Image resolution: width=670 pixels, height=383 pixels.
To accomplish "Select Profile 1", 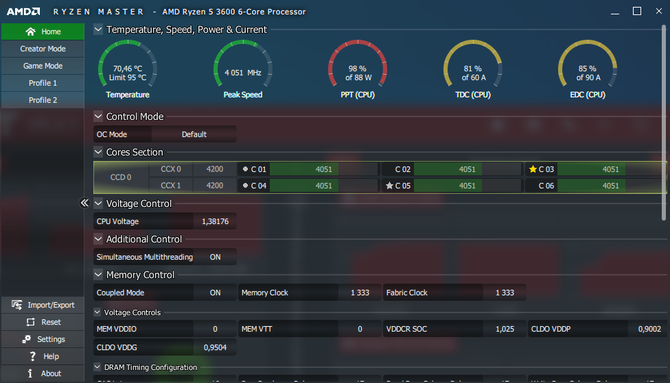I will (x=43, y=83).
